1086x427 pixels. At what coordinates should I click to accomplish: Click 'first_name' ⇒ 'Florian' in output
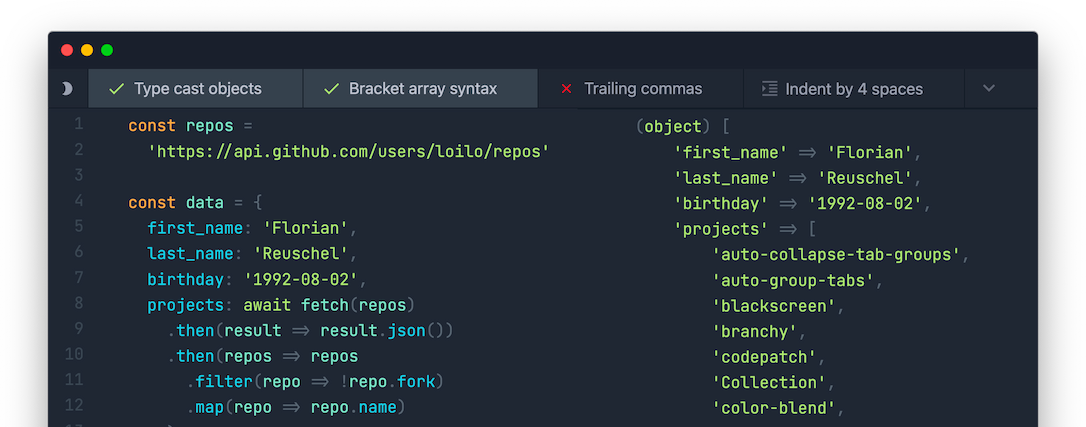click(x=798, y=152)
